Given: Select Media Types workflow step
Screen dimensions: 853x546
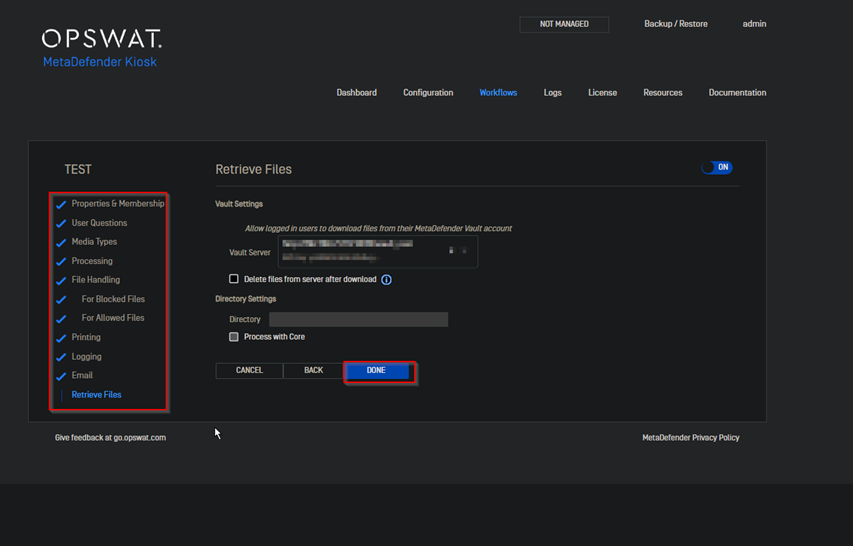Looking at the screenshot, I should [94, 241].
